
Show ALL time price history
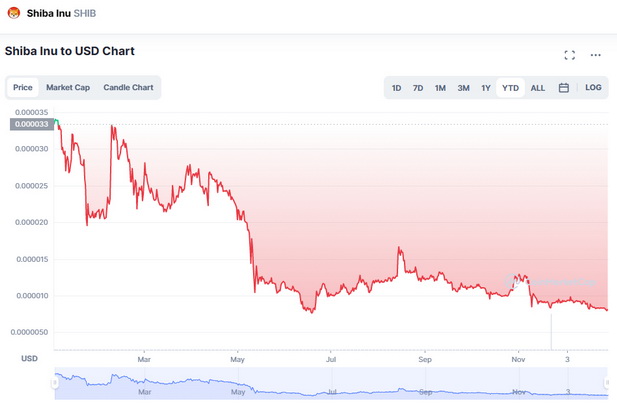(x=538, y=88)
